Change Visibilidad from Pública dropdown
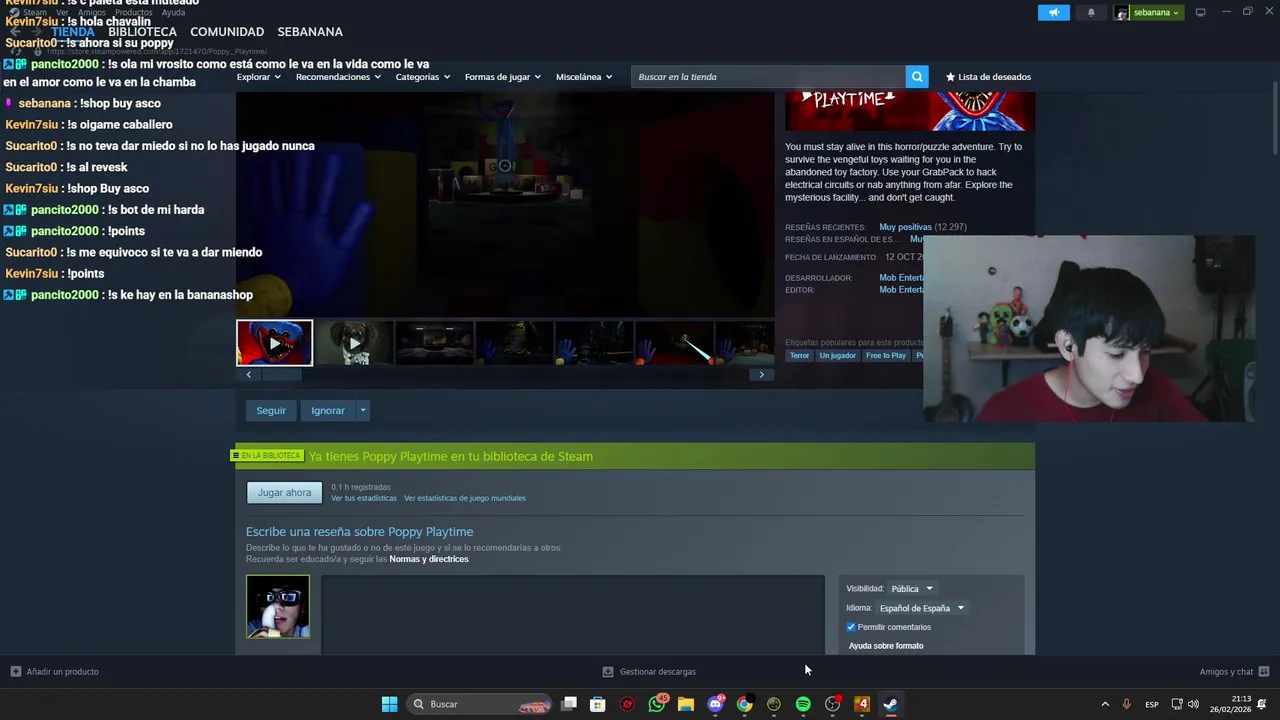Image resolution: width=1280 pixels, height=720 pixels. pos(911,588)
